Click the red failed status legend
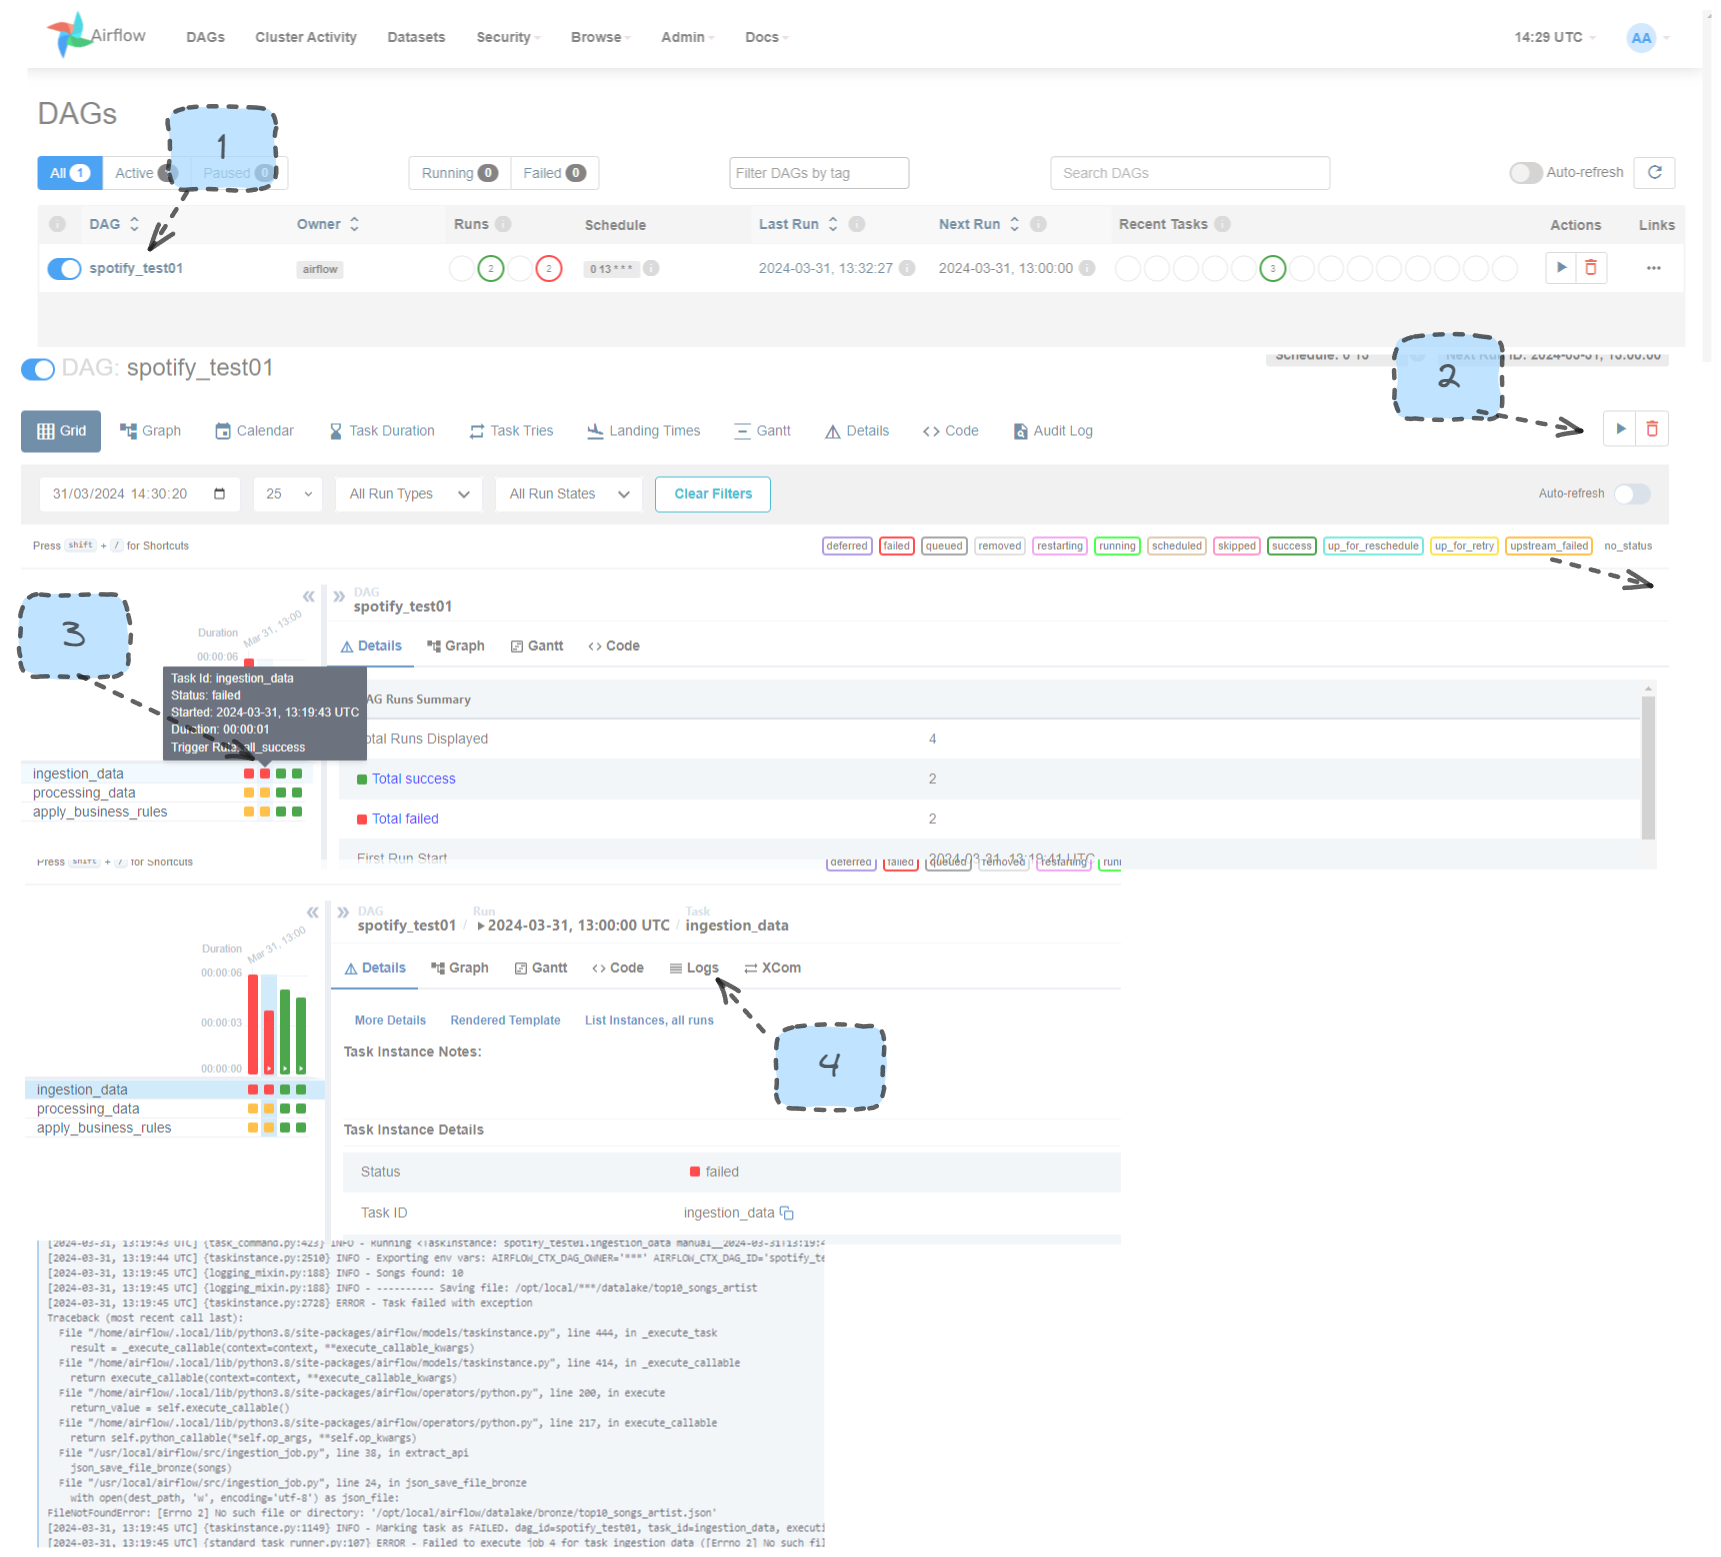This screenshot has width=1721, height=1557. (896, 545)
